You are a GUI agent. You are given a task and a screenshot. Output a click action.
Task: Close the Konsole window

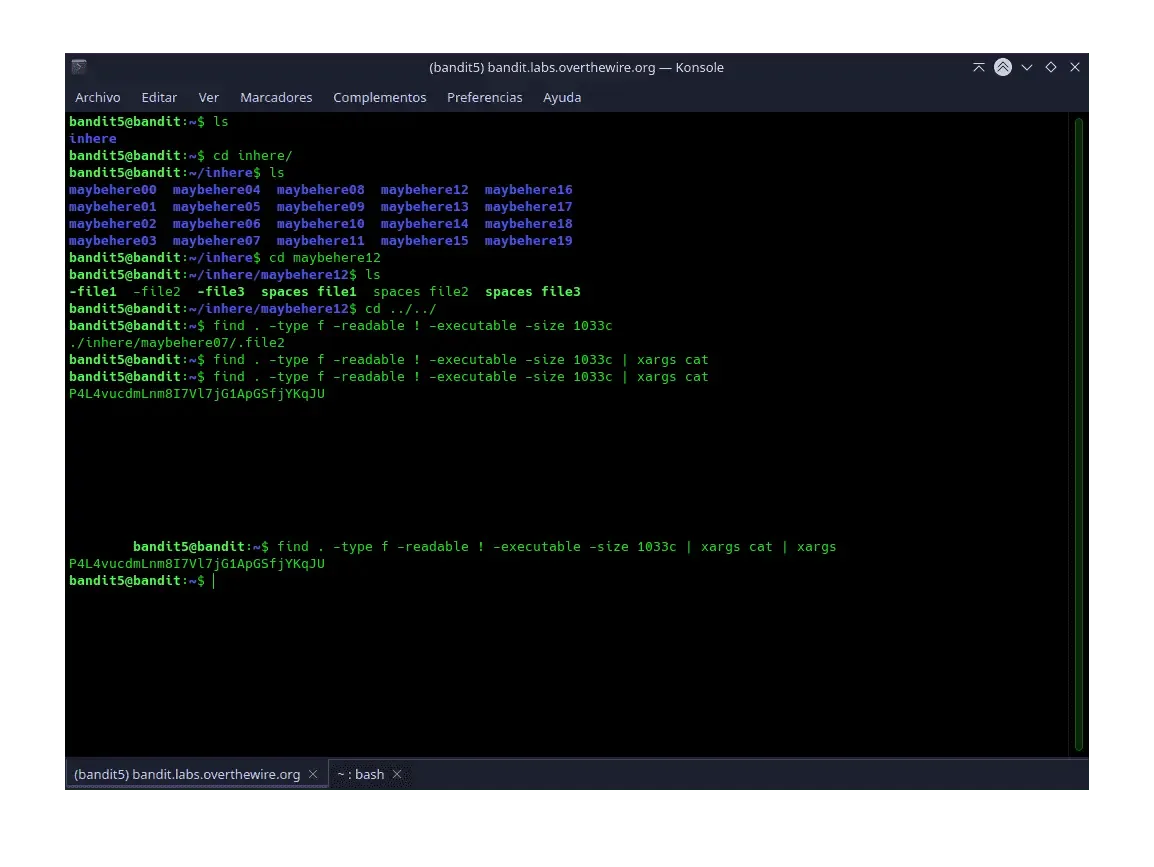tap(1075, 67)
